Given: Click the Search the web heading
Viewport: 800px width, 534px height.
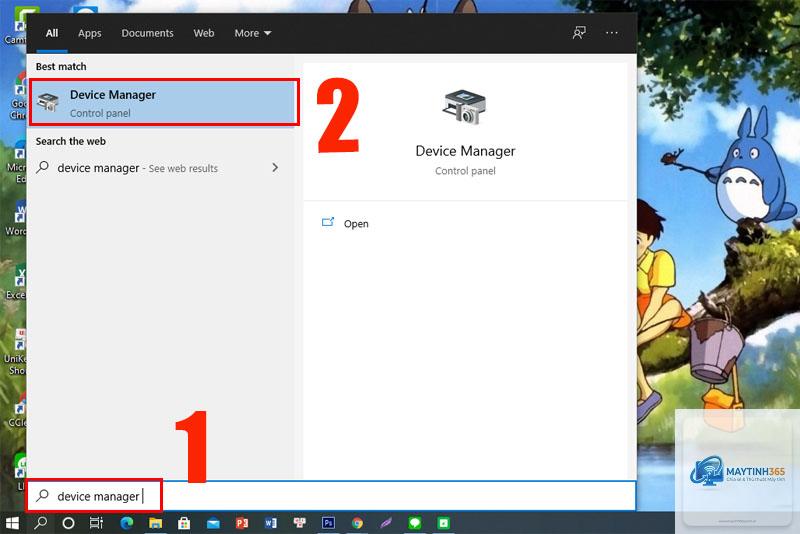Looking at the screenshot, I should tap(70, 141).
